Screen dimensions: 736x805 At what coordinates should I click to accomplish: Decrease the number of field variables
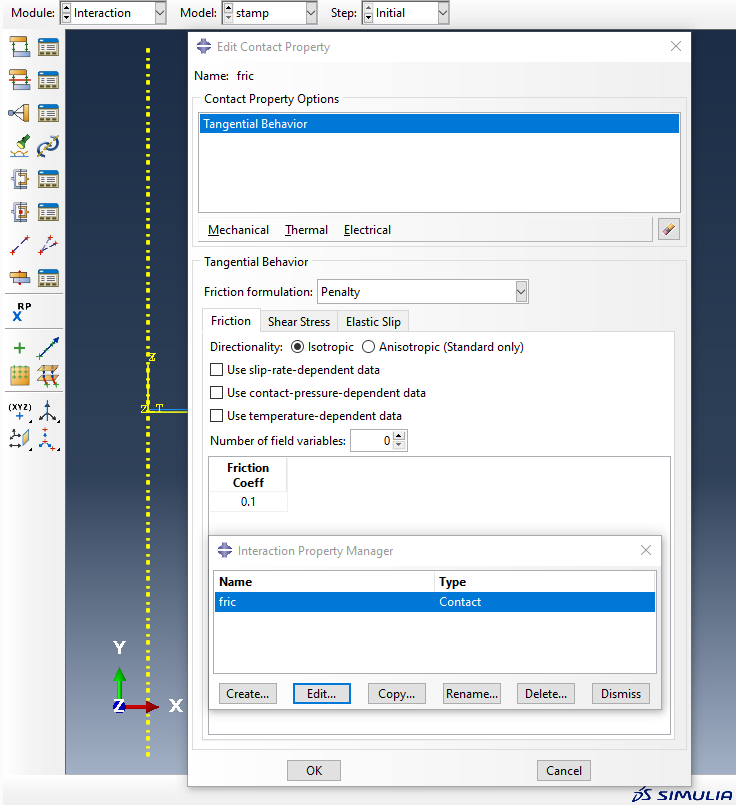(399, 445)
